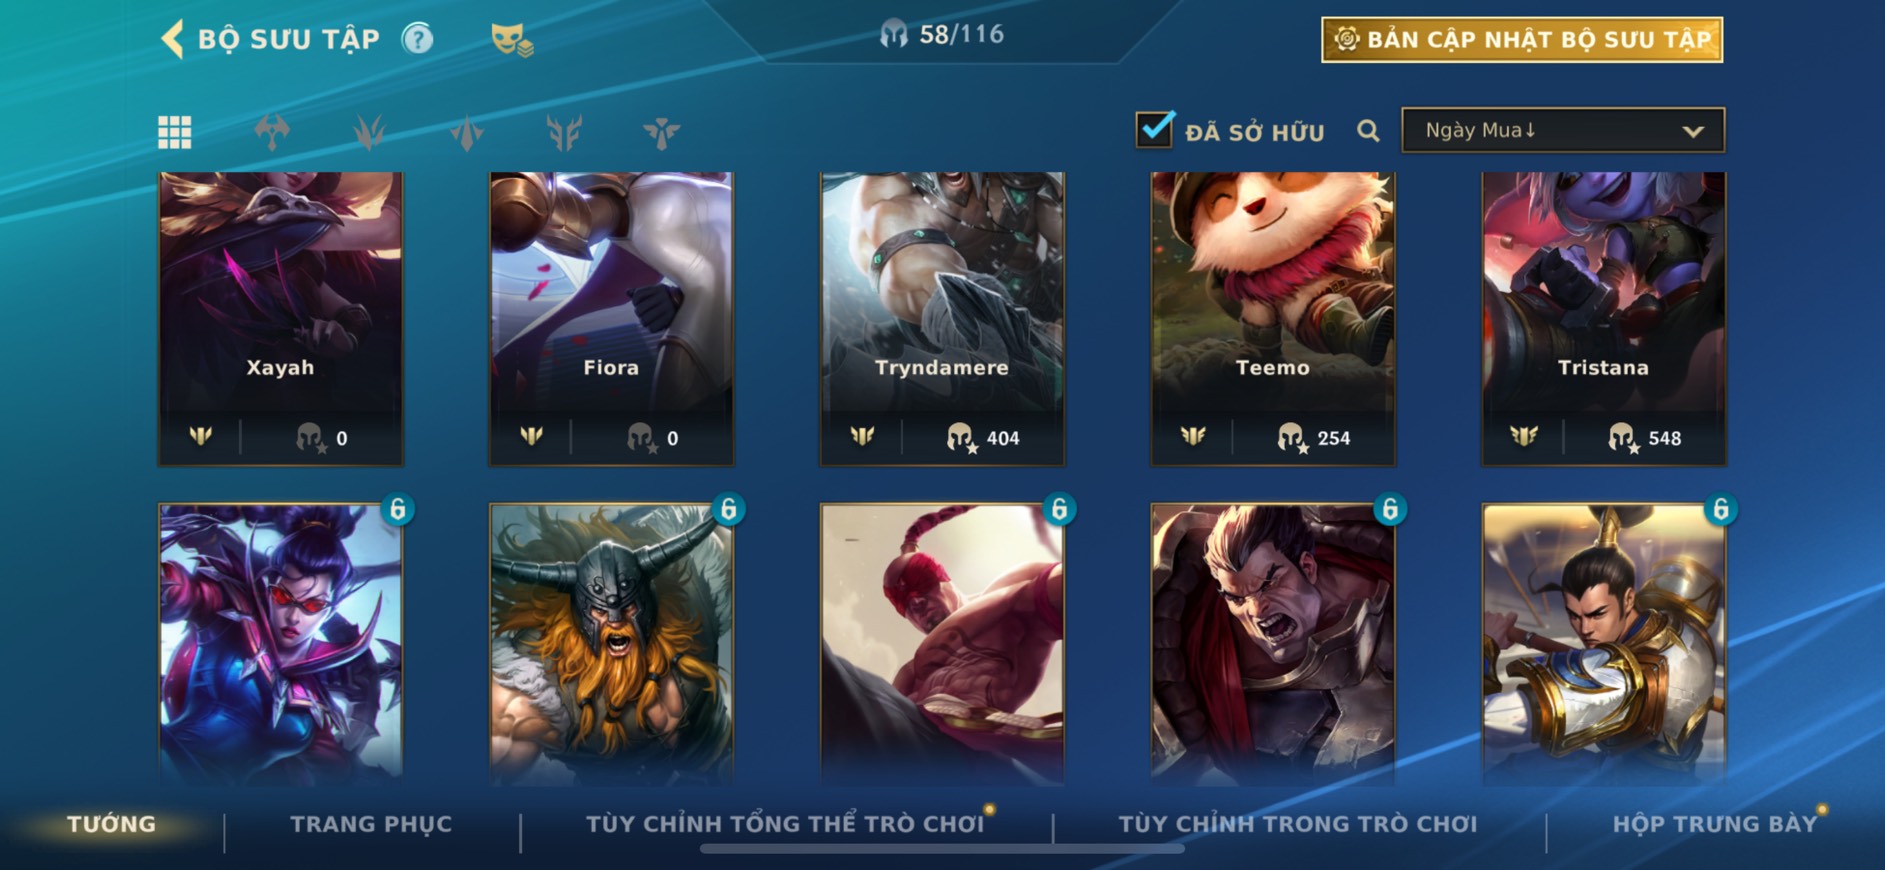Click Bản Cập Nhật Bộ Sưu Tập button
Image resolution: width=1885 pixels, height=870 pixels.
tap(1522, 40)
